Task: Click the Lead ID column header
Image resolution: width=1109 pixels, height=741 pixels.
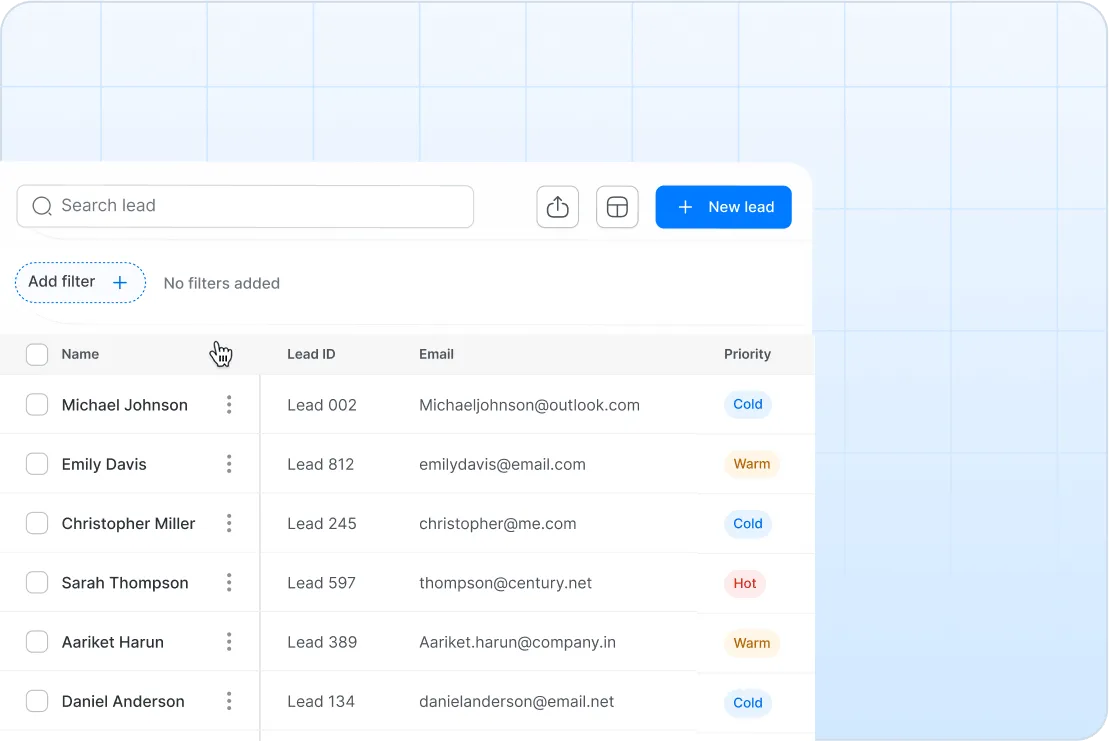Action: point(311,354)
